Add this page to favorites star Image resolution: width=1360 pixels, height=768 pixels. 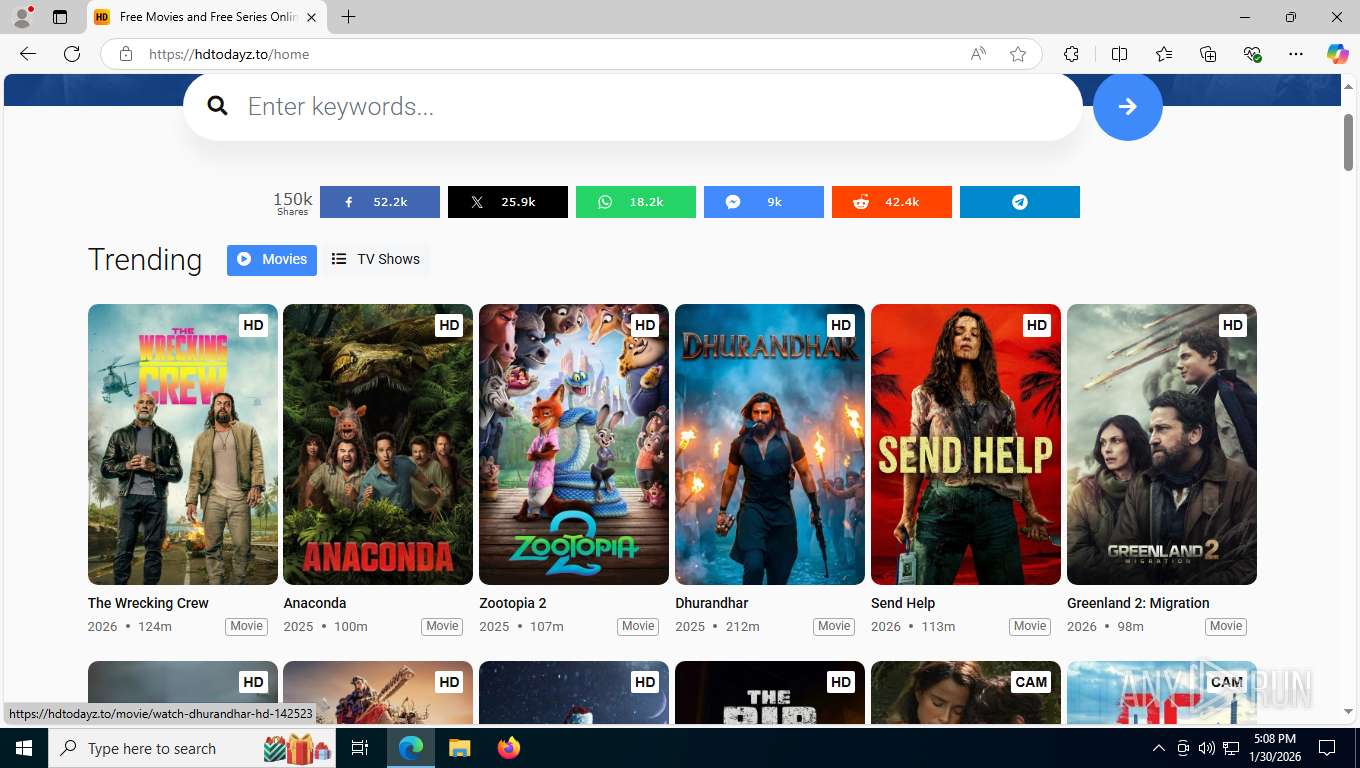pos(1018,54)
